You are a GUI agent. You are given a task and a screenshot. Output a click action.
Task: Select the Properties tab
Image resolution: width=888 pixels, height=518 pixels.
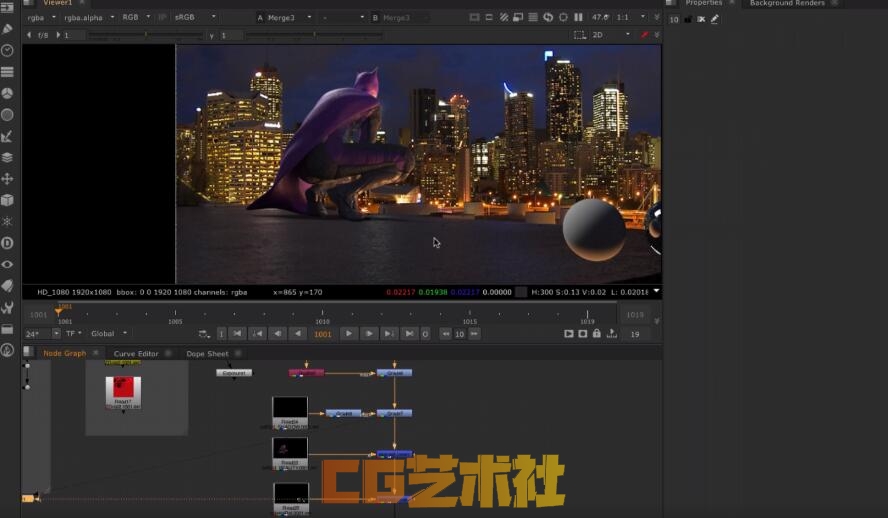click(x=703, y=3)
